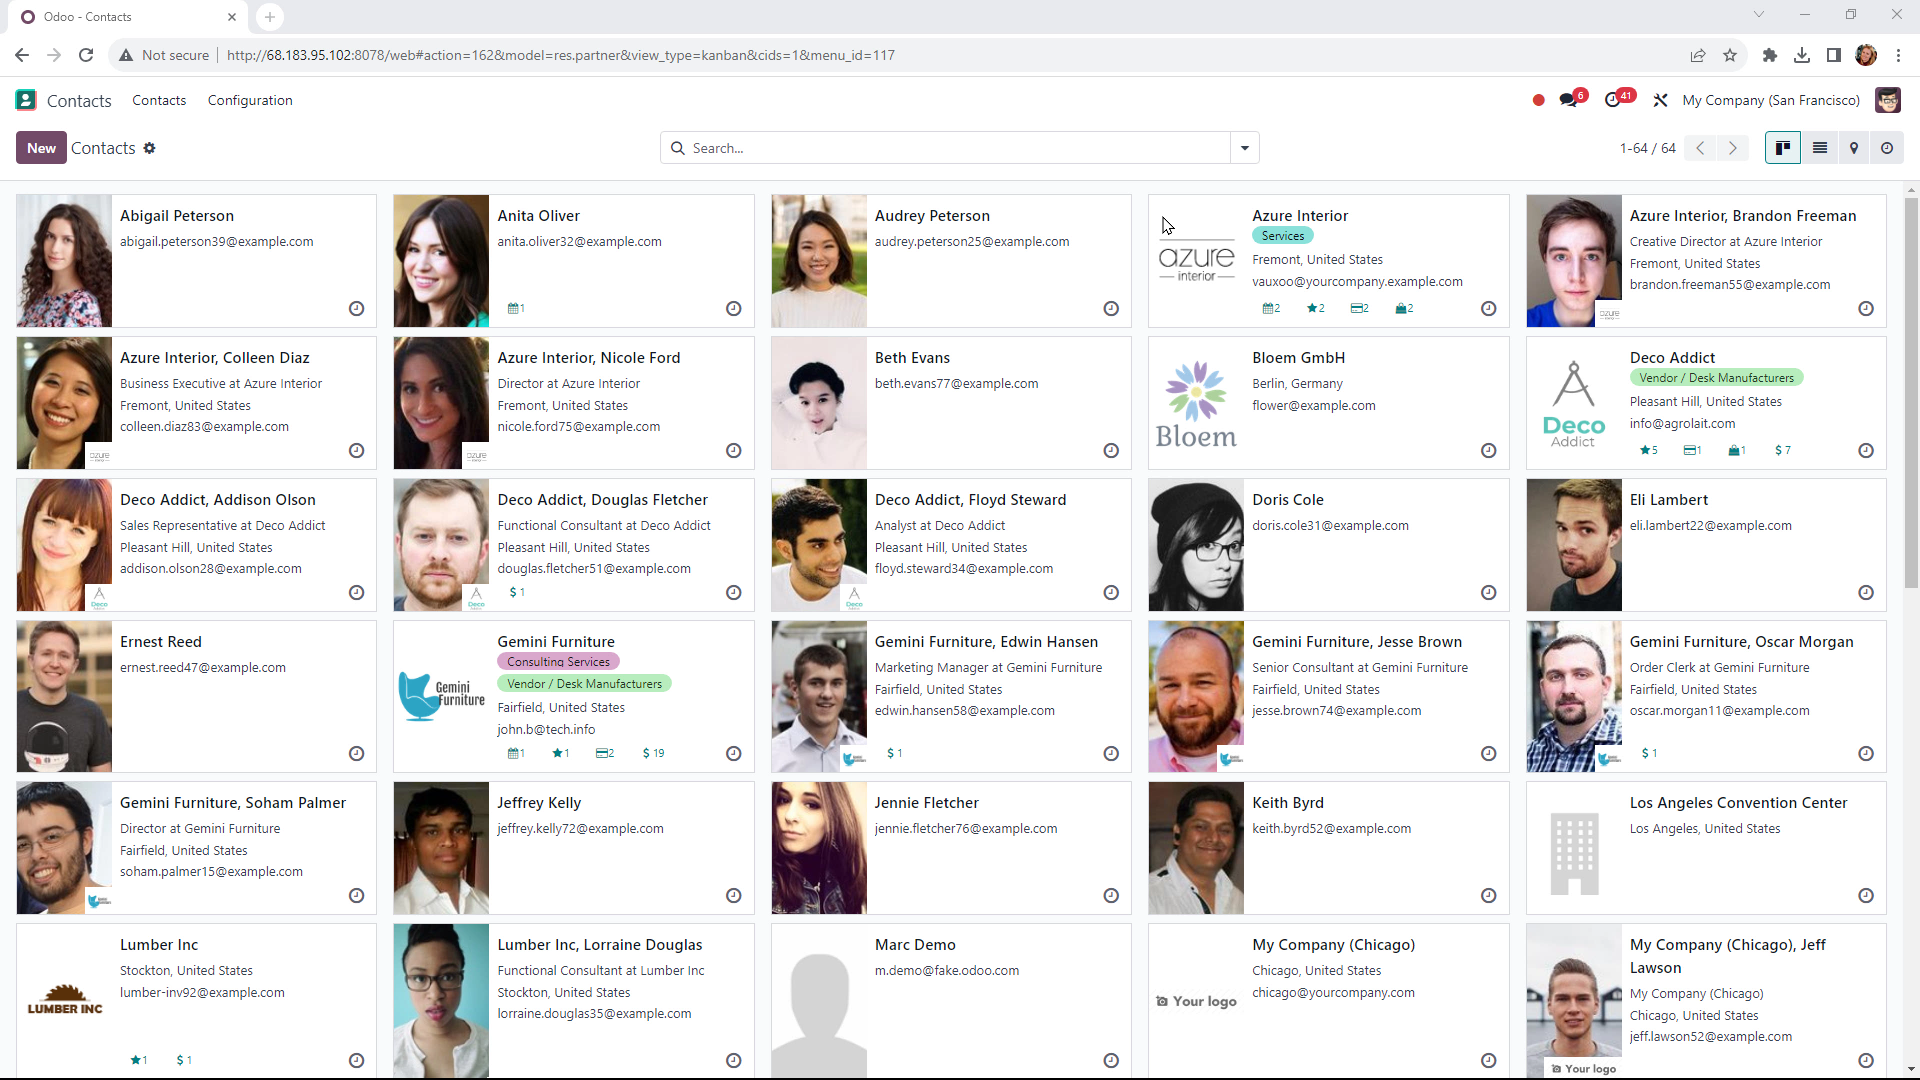This screenshot has height=1080, width=1920.
Task: Click star opportunities icon on Deco Addict card
Action: click(x=1649, y=450)
